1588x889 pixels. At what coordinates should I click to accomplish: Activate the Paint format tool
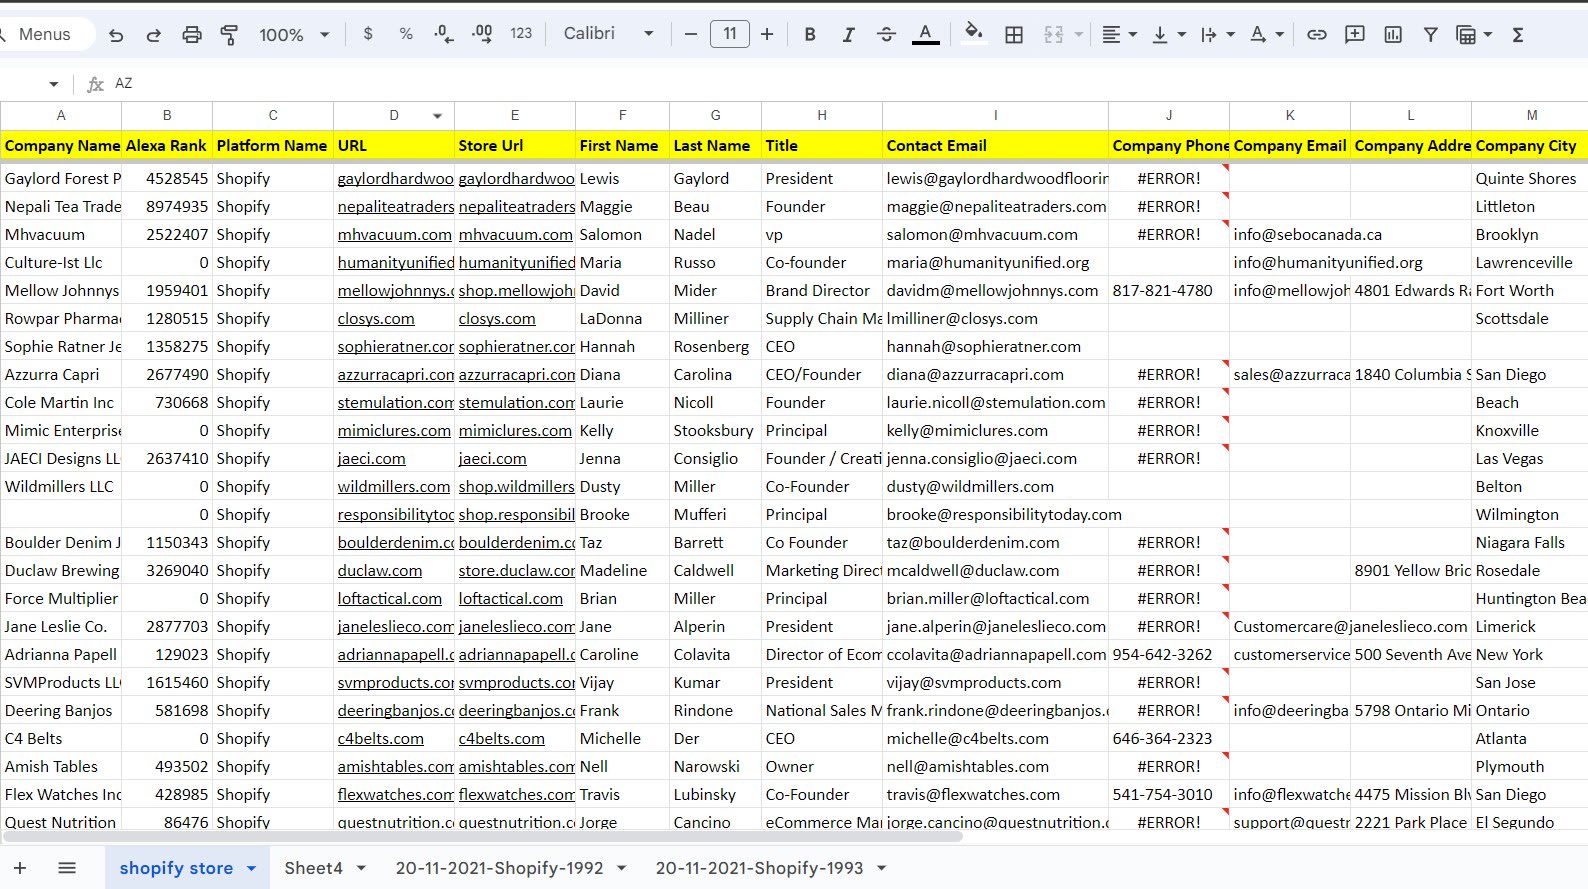point(229,34)
